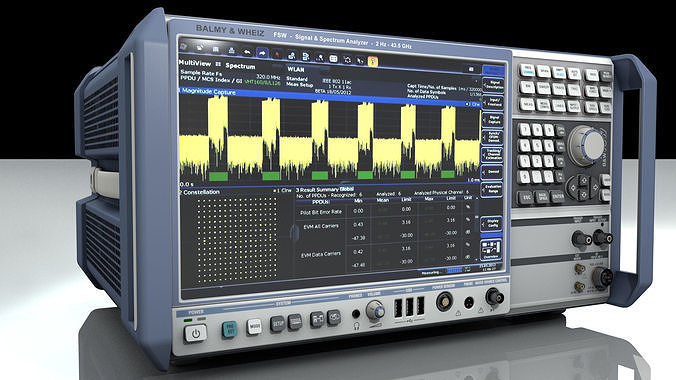Image resolution: width=676 pixels, height=380 pixels.
Task: Click the SETUP key on front panel
Action: point(277,323)
